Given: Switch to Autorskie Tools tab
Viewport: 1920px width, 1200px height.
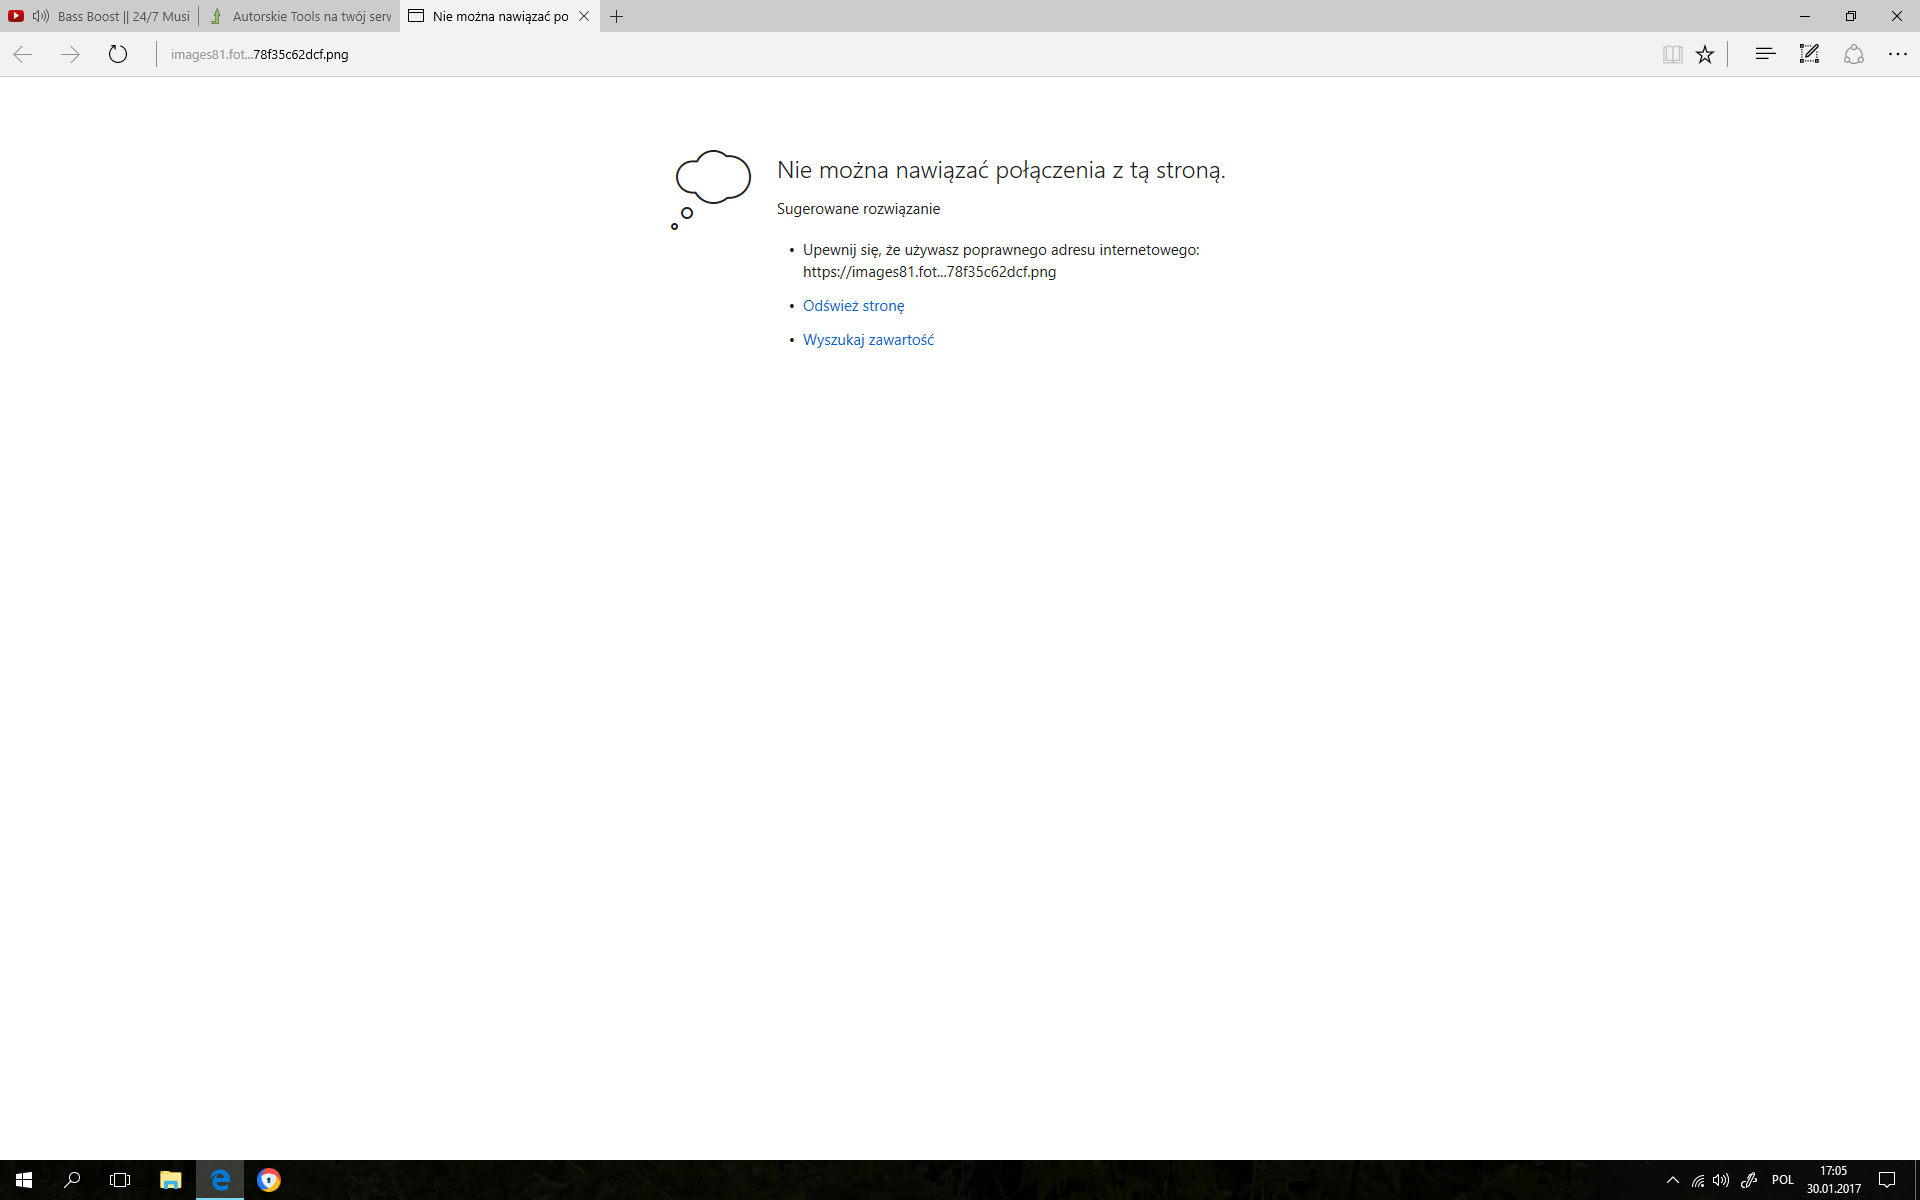Looking at the screenshot, I should (310, 16).
